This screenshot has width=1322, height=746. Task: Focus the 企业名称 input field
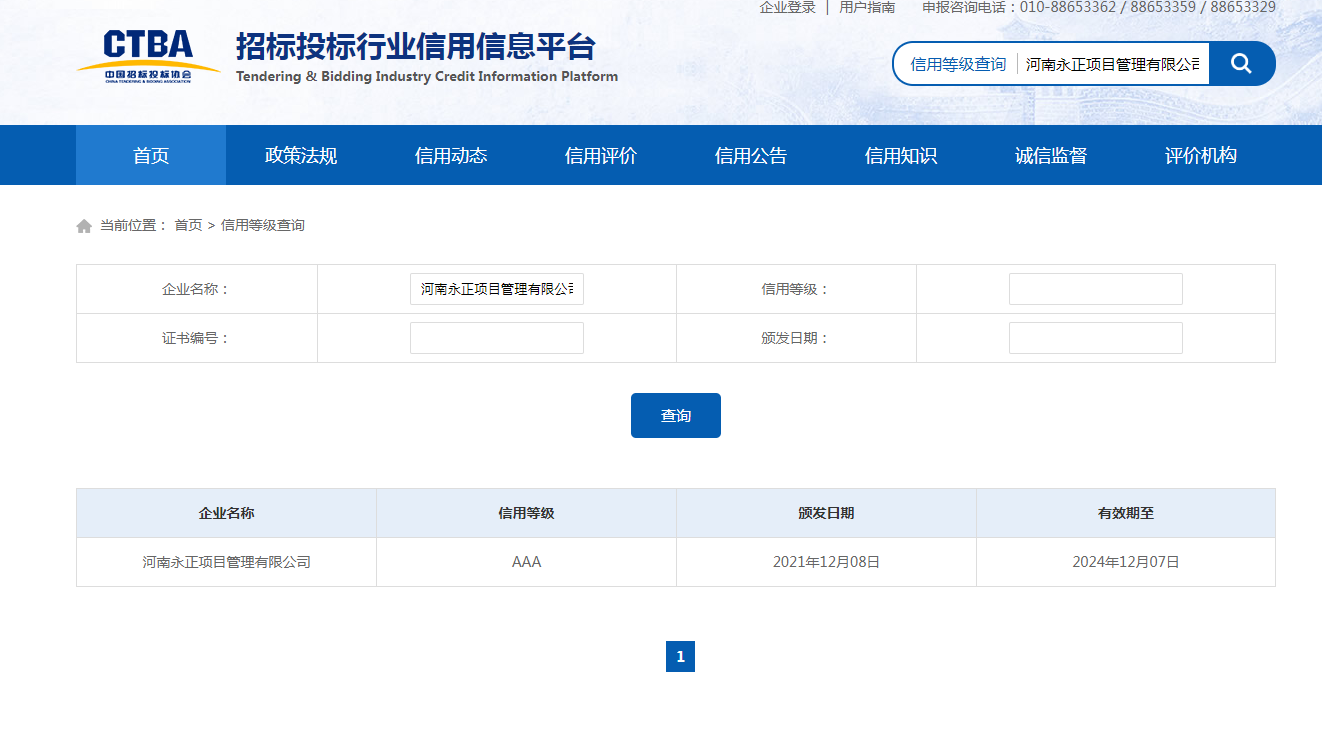pyautogui.click(x=497, y=289)
